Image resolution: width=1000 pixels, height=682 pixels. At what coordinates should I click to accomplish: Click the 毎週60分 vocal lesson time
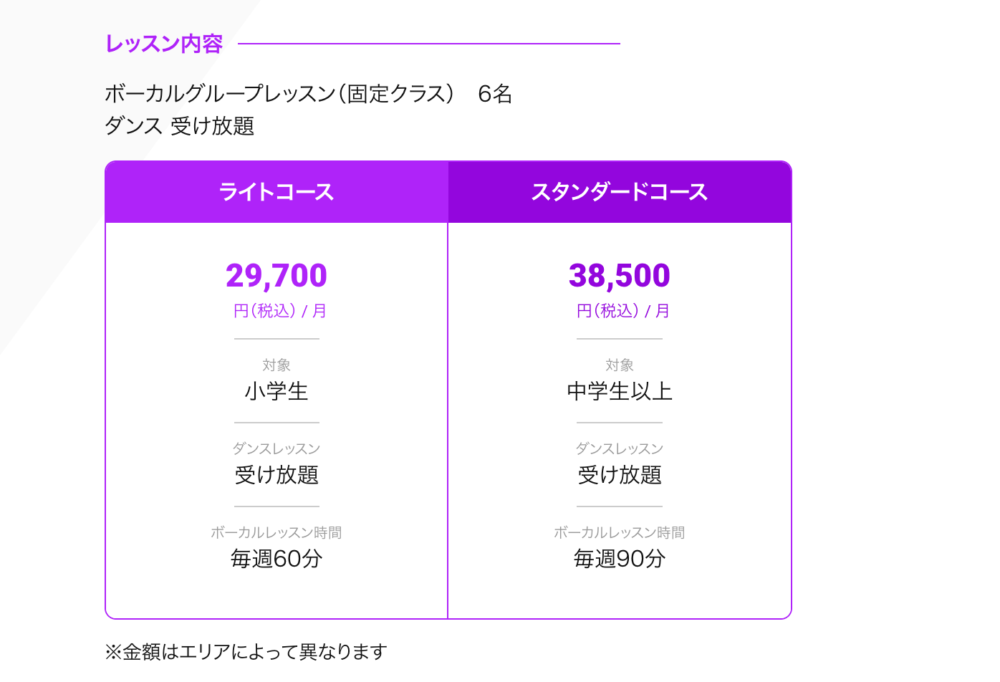click(x=276, y=559)
